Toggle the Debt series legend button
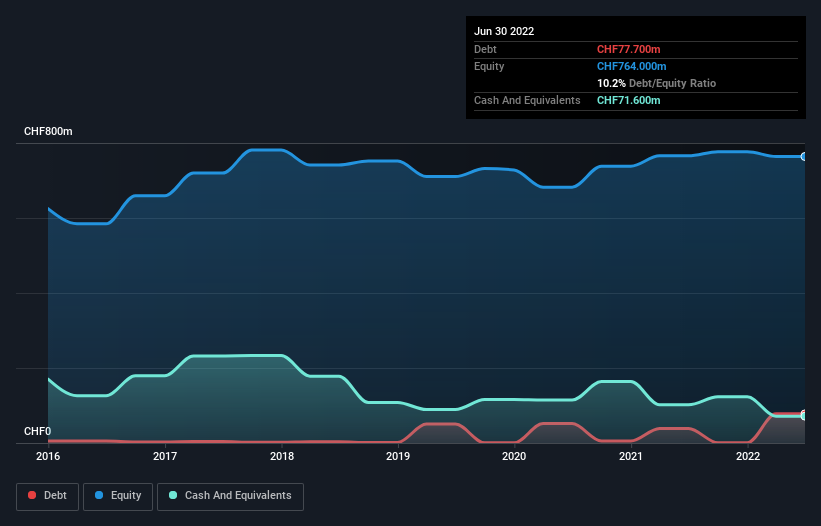This screenshot has width=821, height=526. click(x=47, y=496)
